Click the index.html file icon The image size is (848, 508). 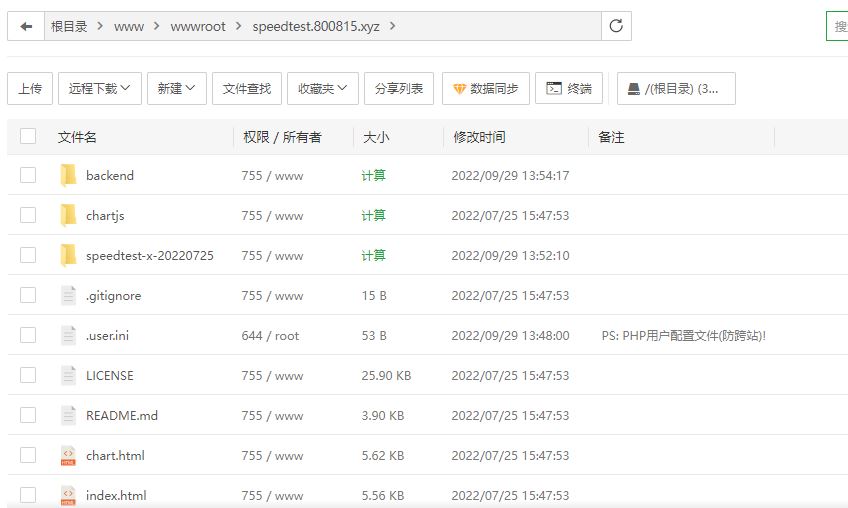(x=68, y=495)
